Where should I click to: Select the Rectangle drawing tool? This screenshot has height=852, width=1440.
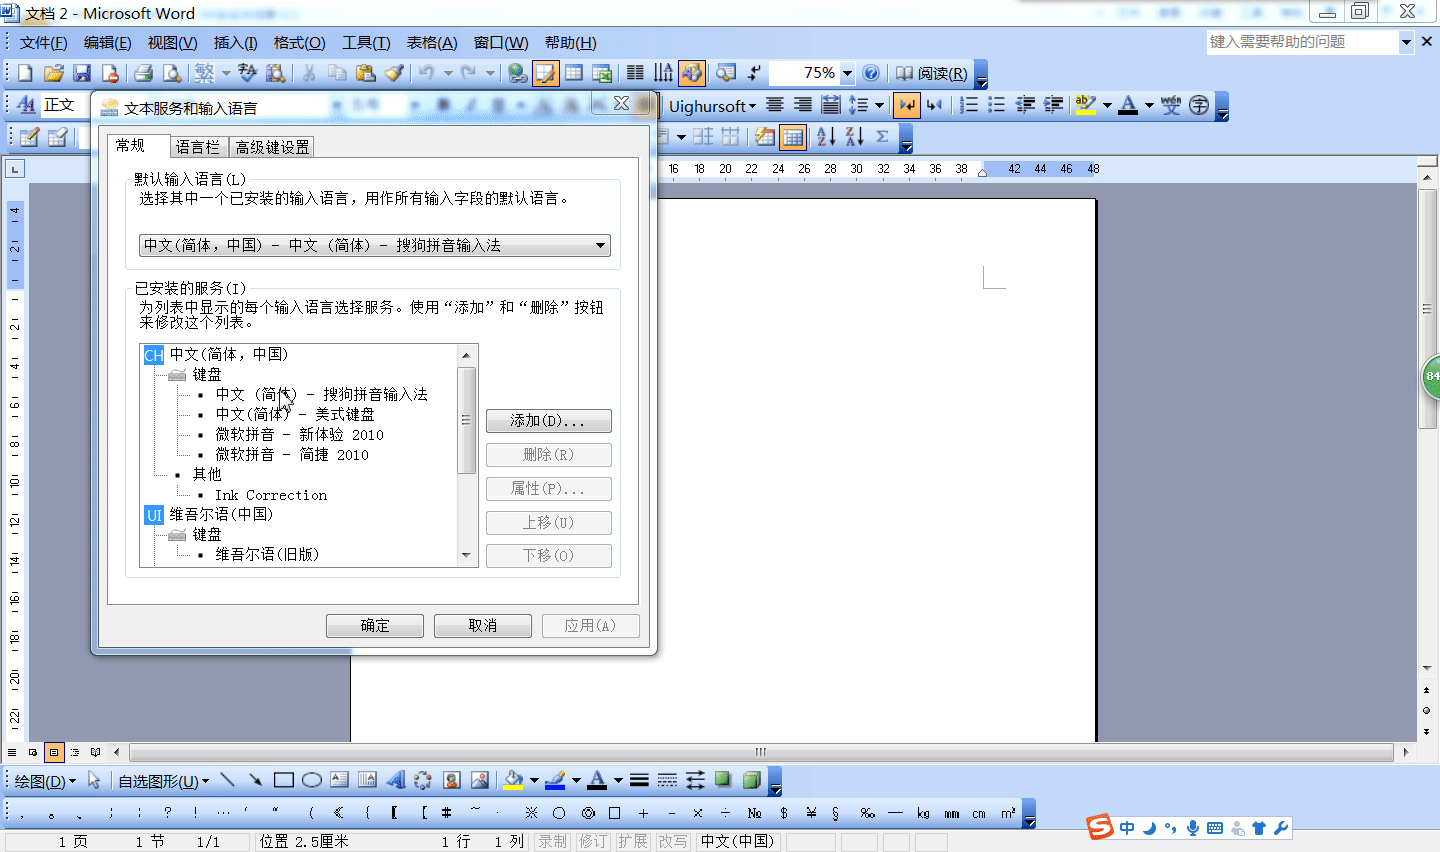[x=283, y=780]
